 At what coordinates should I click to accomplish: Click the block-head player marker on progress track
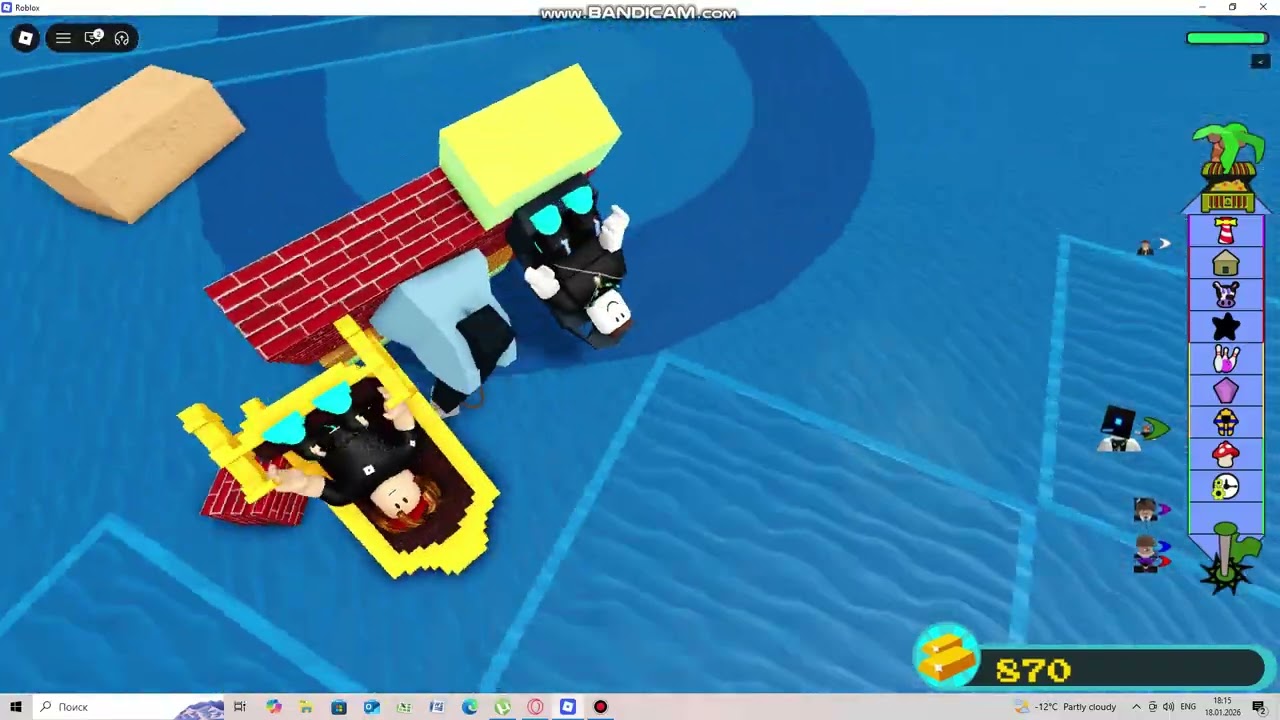pyautogui.click(x=1118, y=429)
